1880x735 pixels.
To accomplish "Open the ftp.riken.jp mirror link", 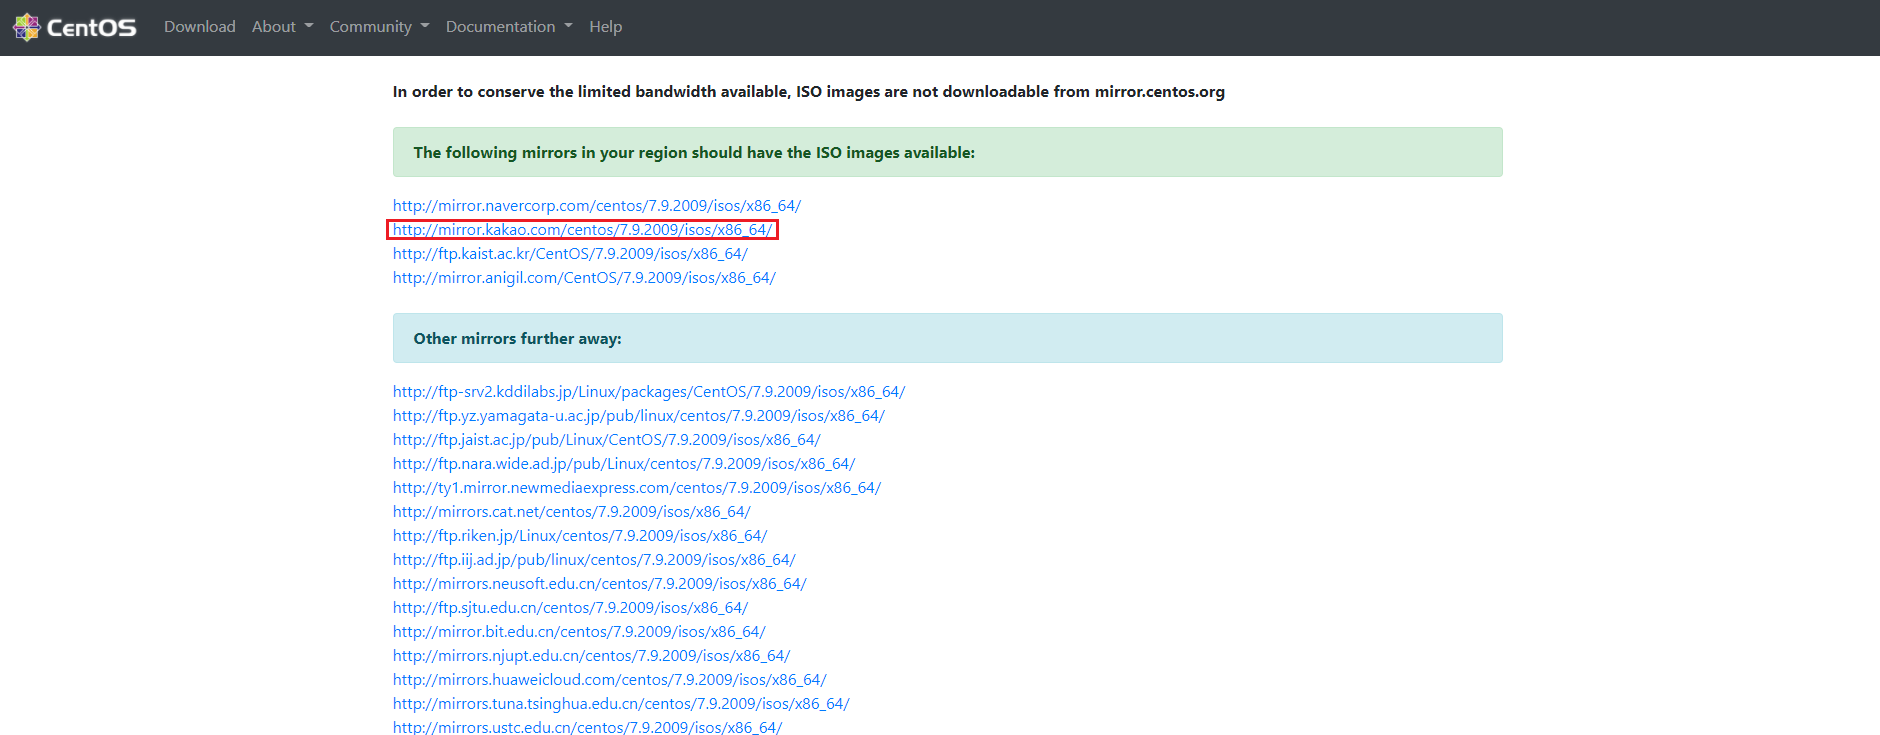I will click(580, 536).
